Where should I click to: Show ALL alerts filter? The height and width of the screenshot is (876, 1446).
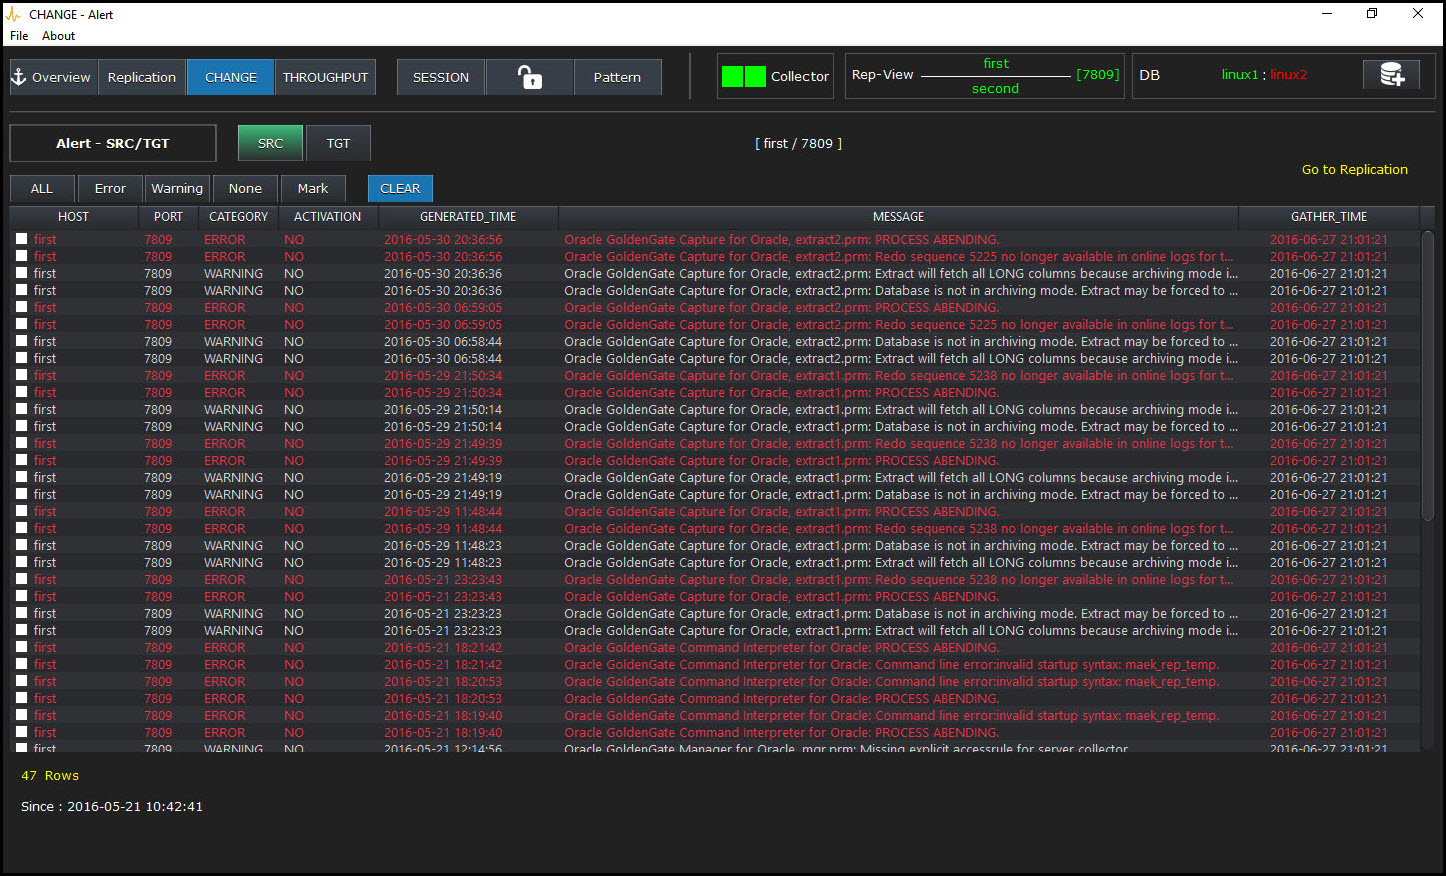click(x=42, y=188)
